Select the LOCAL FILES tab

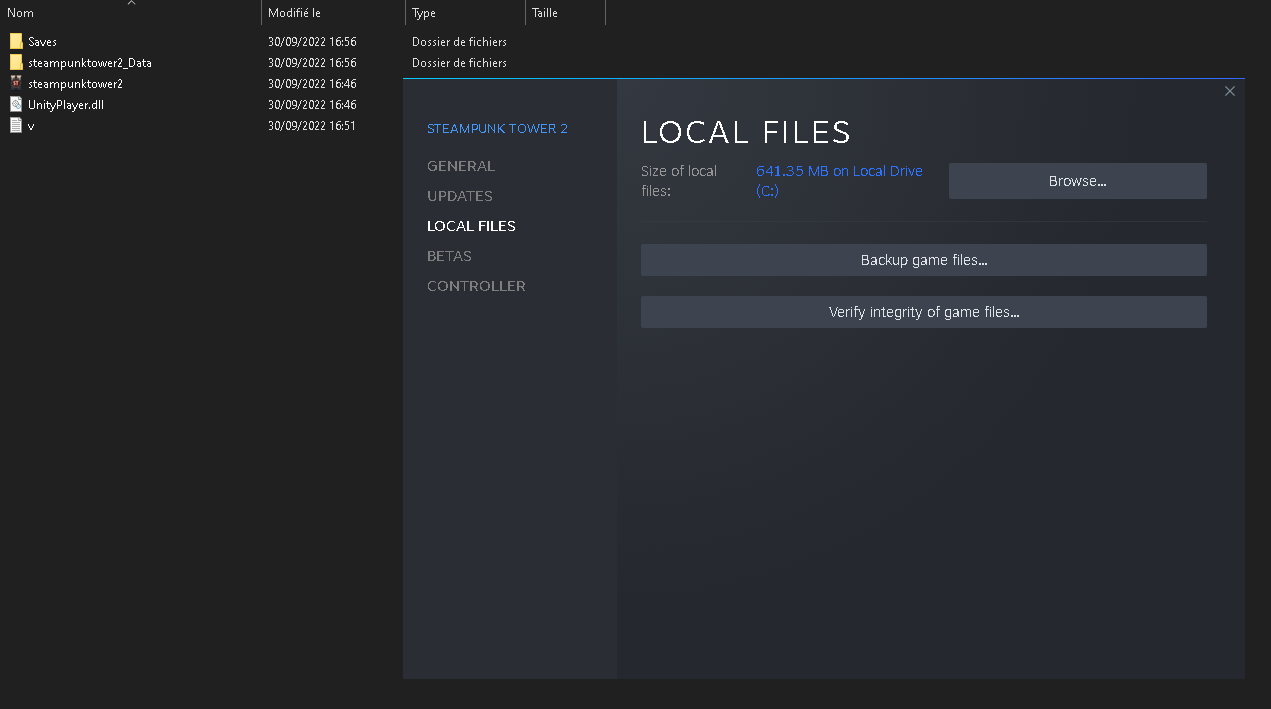click(471, 226)
